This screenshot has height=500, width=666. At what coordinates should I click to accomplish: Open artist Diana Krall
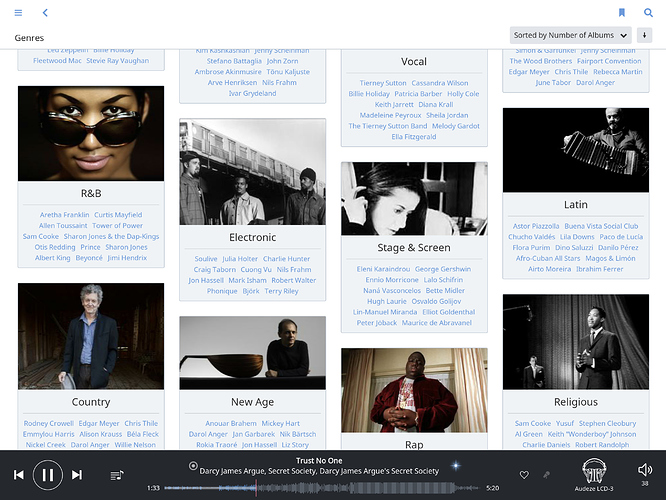[x=436, y=105]
